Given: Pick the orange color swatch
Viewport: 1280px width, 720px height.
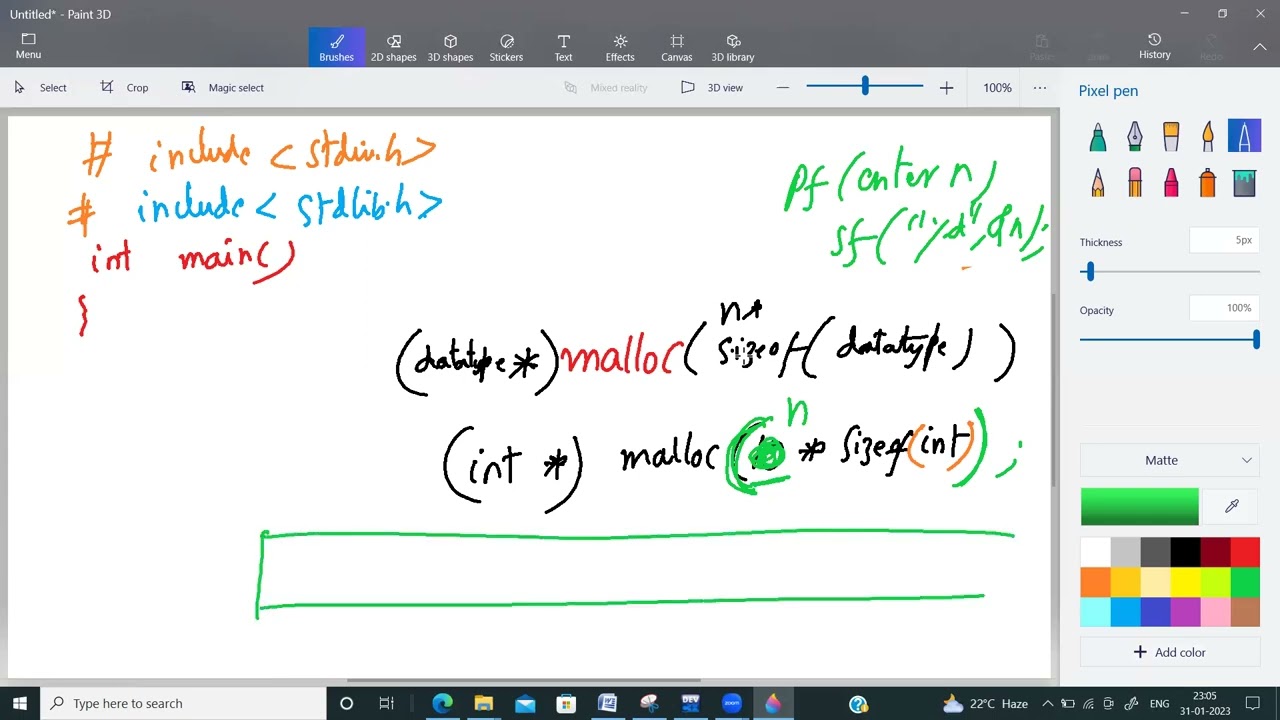Looking at the screenshot, I should (1095, 582).
